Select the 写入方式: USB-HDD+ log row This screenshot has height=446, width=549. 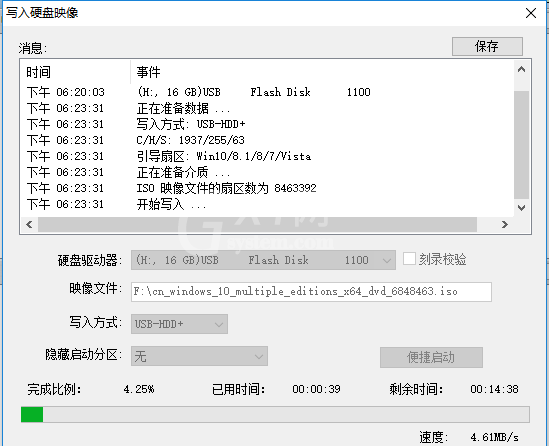pyautogui.click(x=268, y=124)
